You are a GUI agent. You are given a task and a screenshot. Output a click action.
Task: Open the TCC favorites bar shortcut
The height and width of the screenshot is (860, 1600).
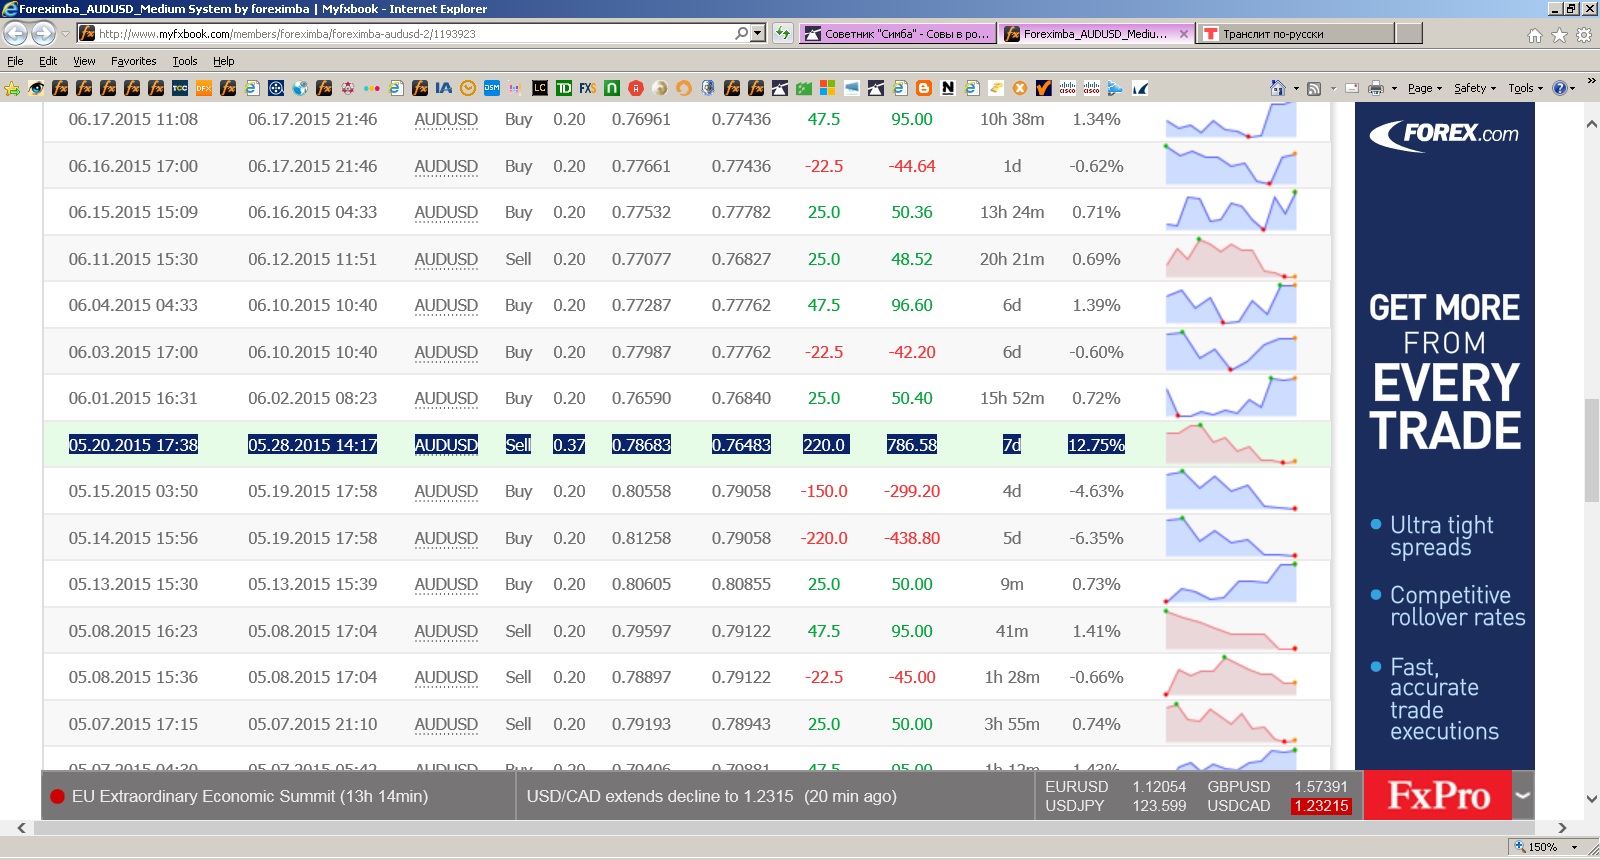click(180, 88)
